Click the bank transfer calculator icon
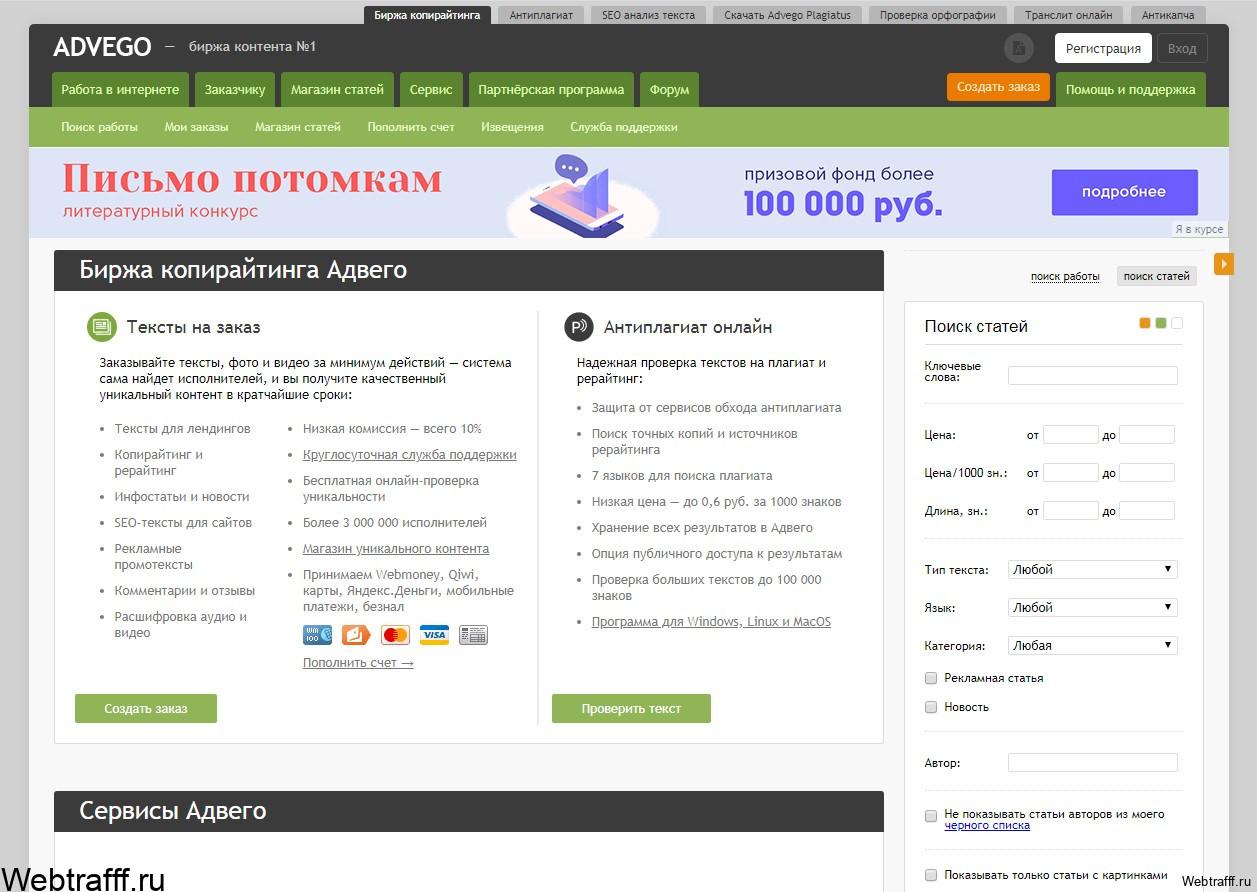The image size is (1257, 892). pos(473,634)
